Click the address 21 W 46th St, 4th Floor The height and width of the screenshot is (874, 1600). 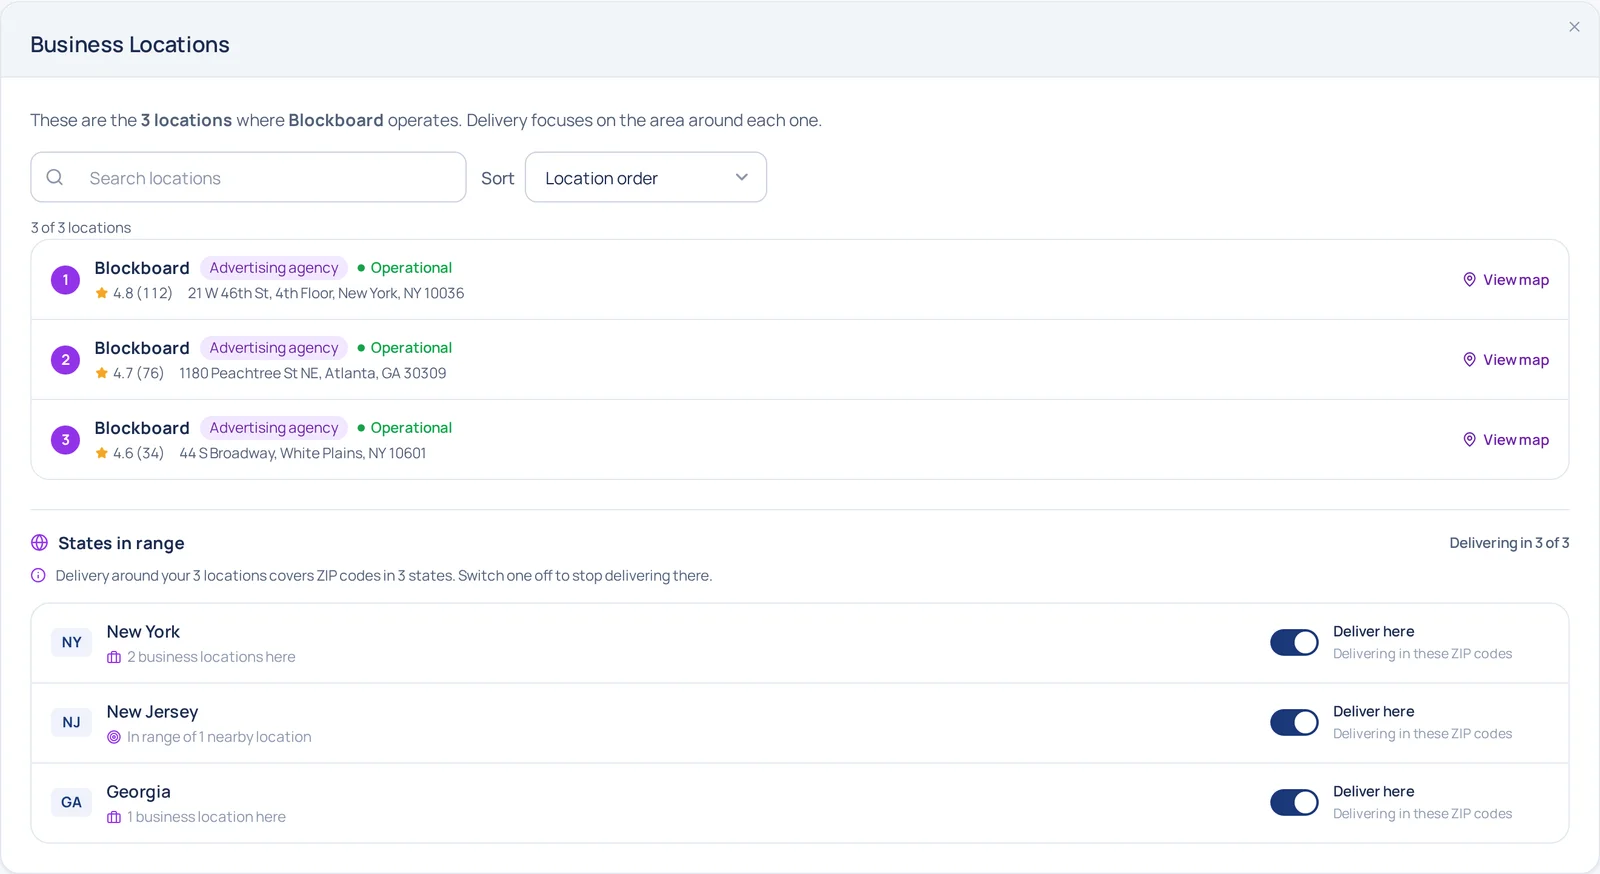click(x=326, y=293)
